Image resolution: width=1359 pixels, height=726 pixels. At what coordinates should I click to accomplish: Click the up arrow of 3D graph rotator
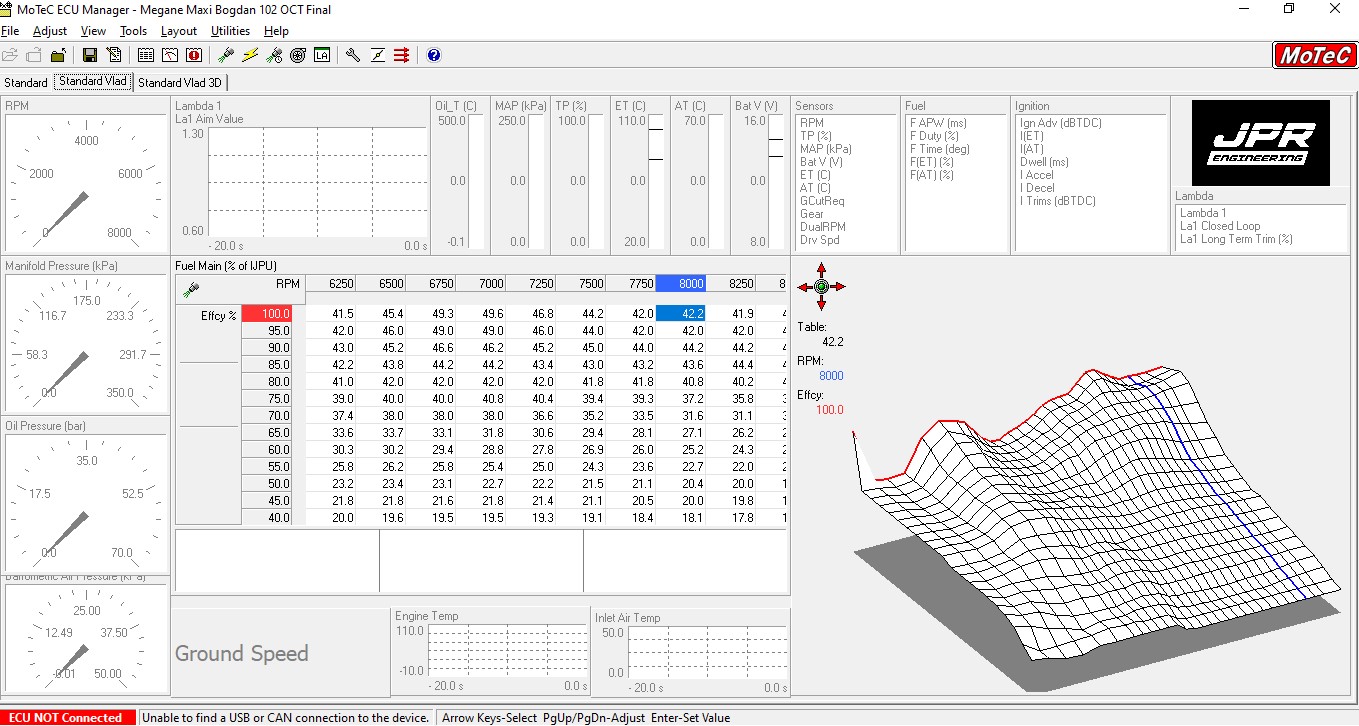821,269
